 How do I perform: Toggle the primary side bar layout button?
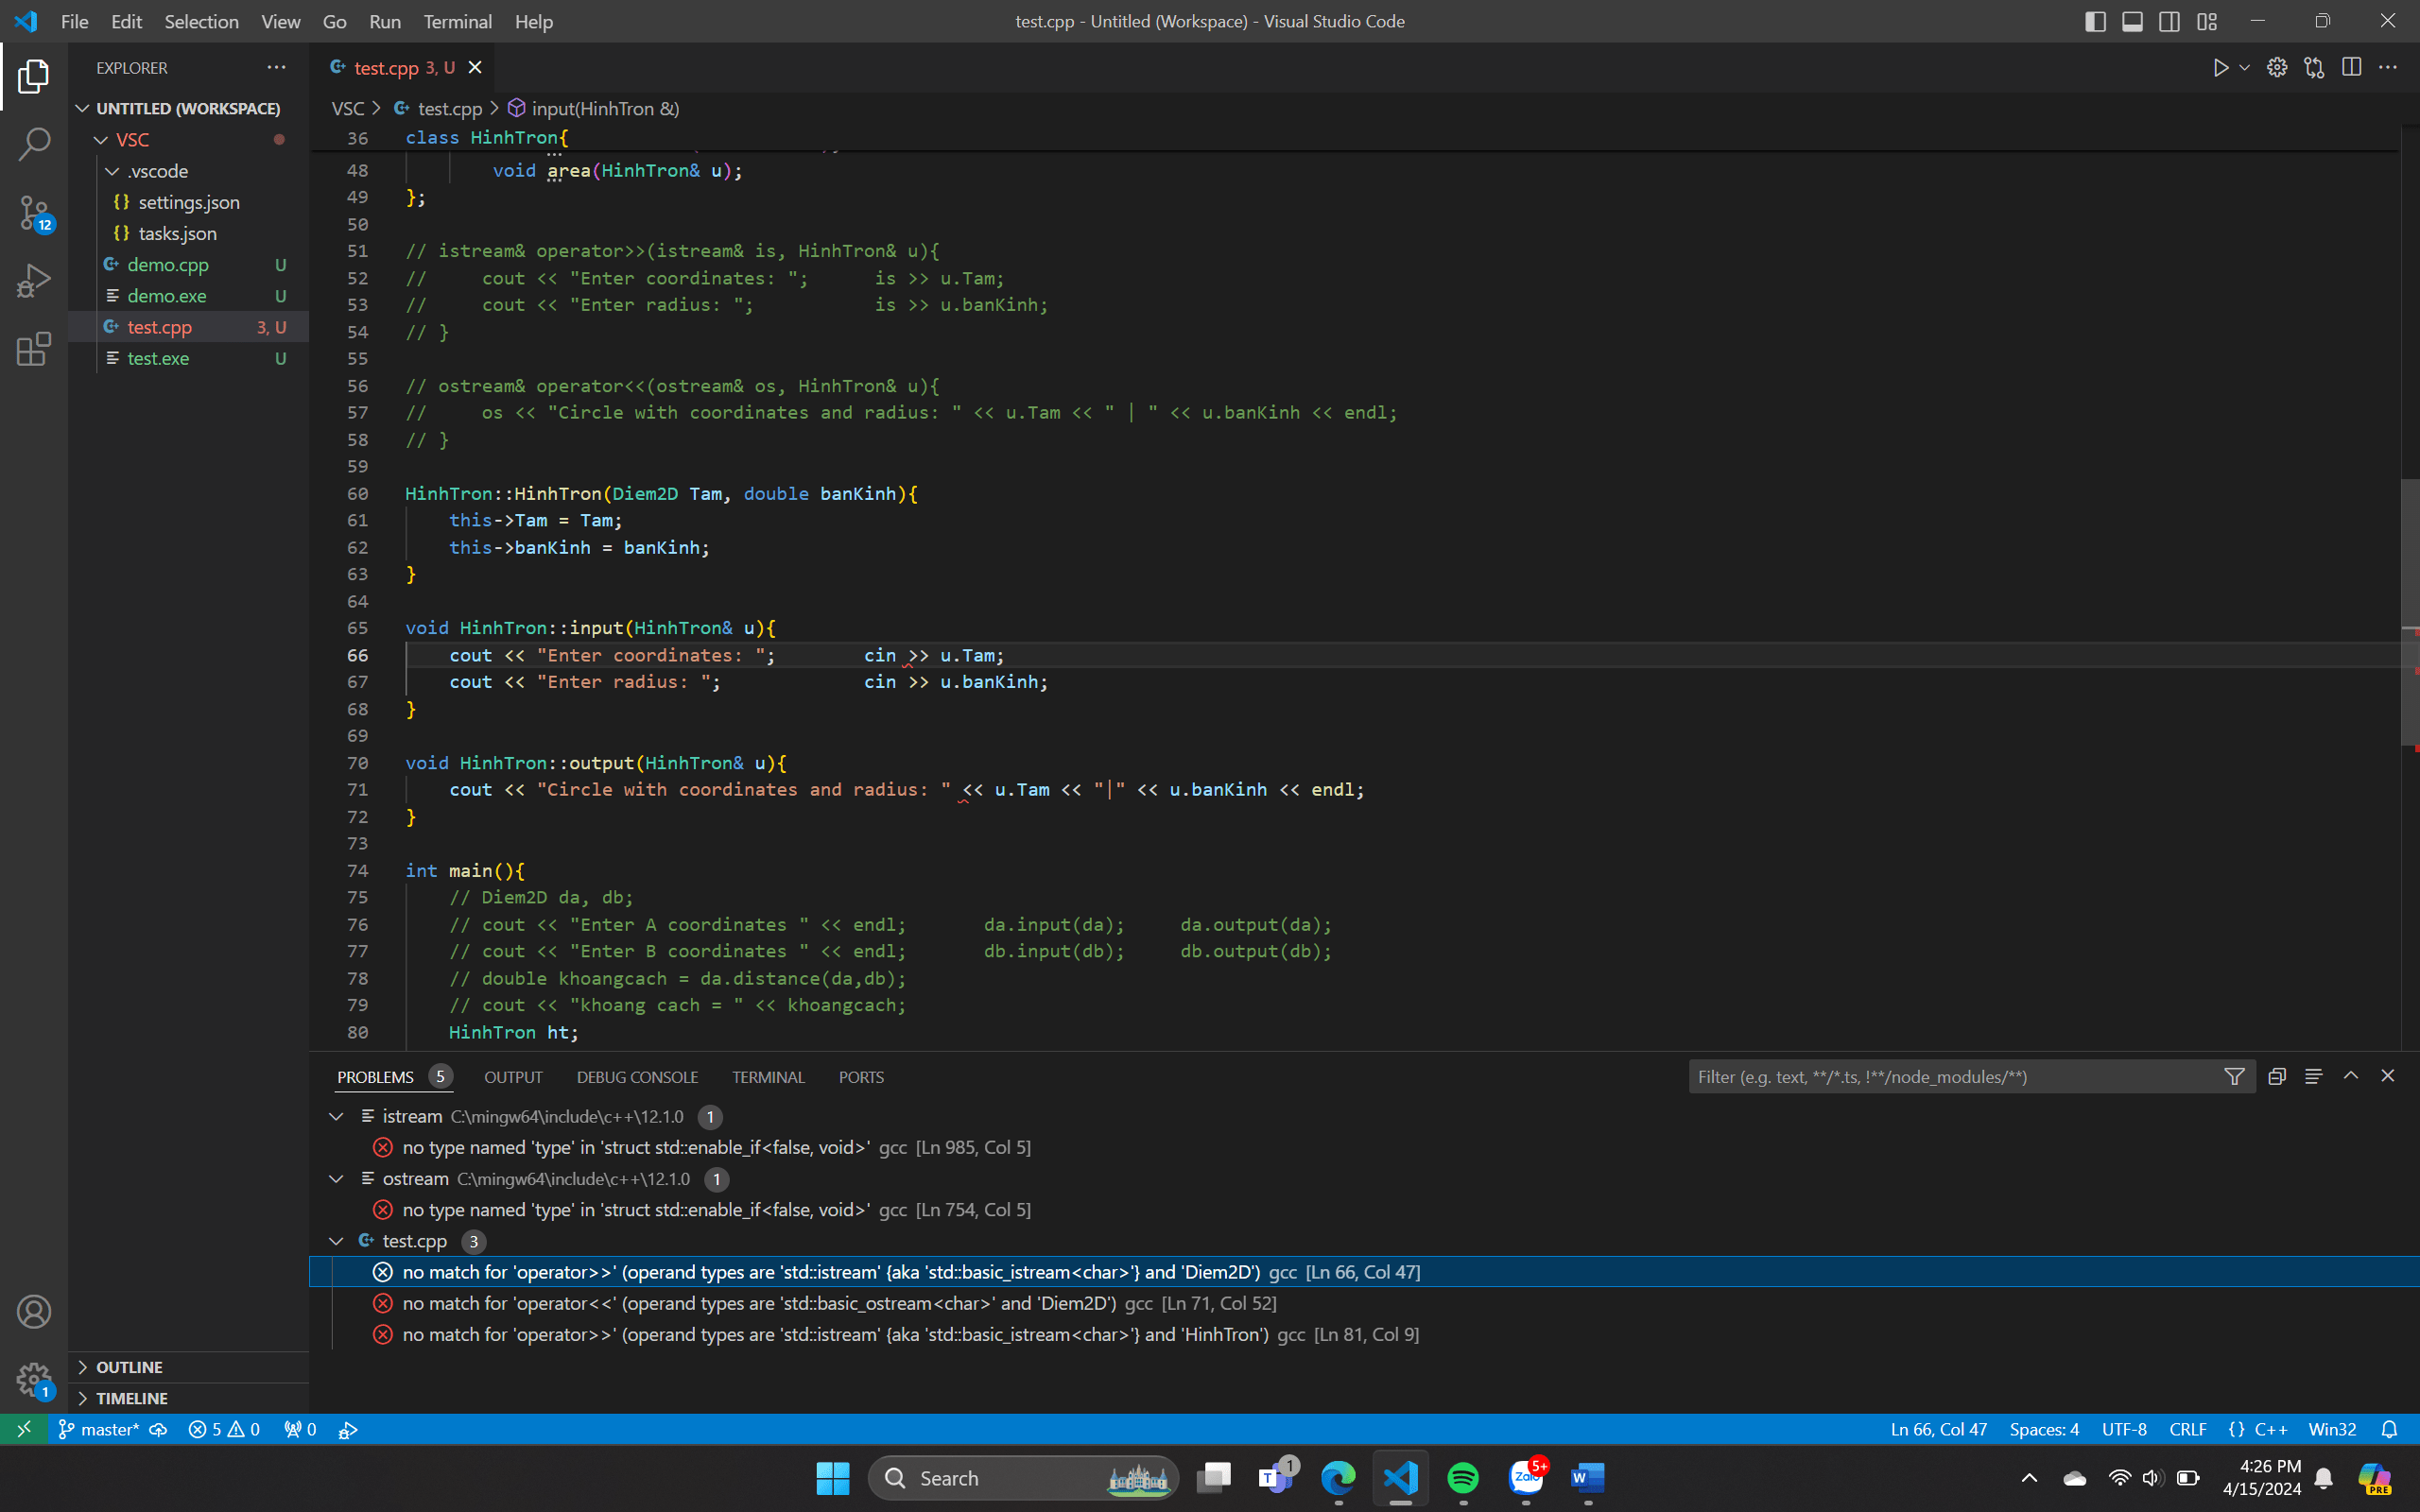pos(2095,22)
